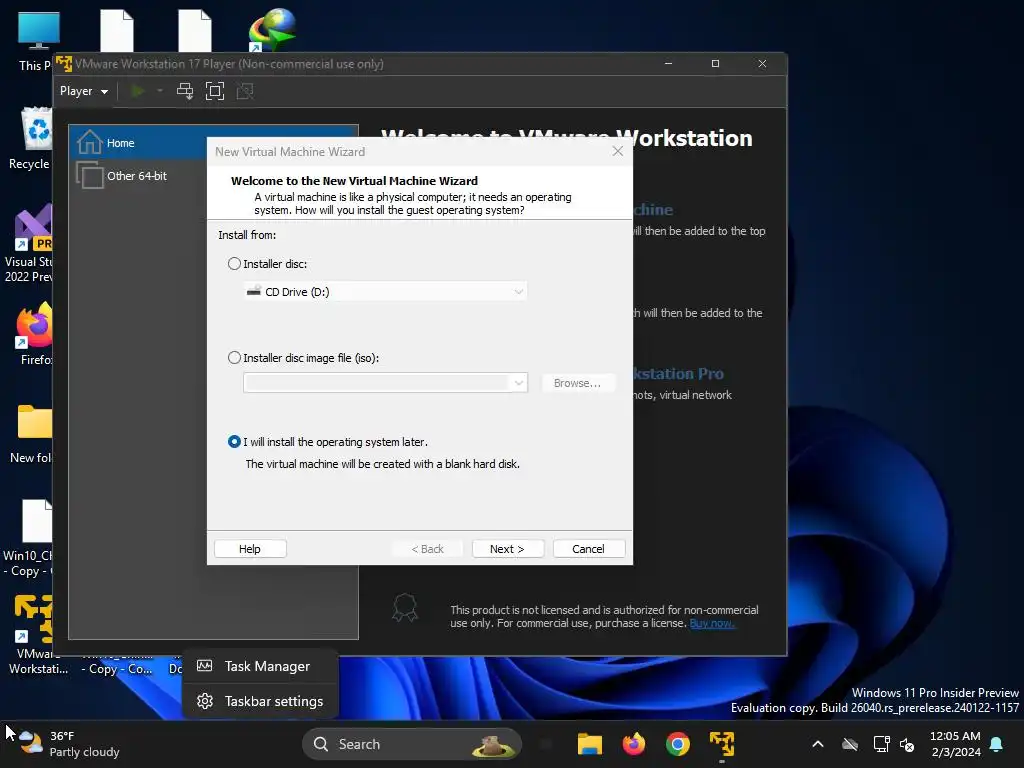
Task: Select the Recycle Bin desktop icon
Action: (x=30, y=138)
